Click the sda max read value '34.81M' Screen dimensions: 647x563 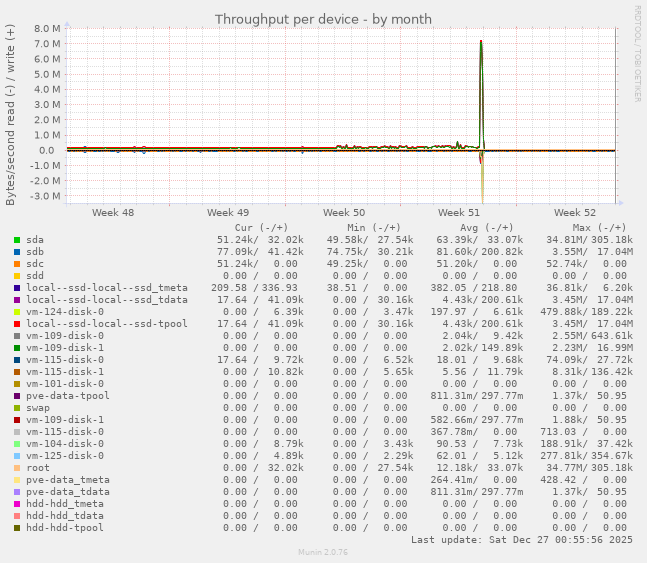(564, 240)
